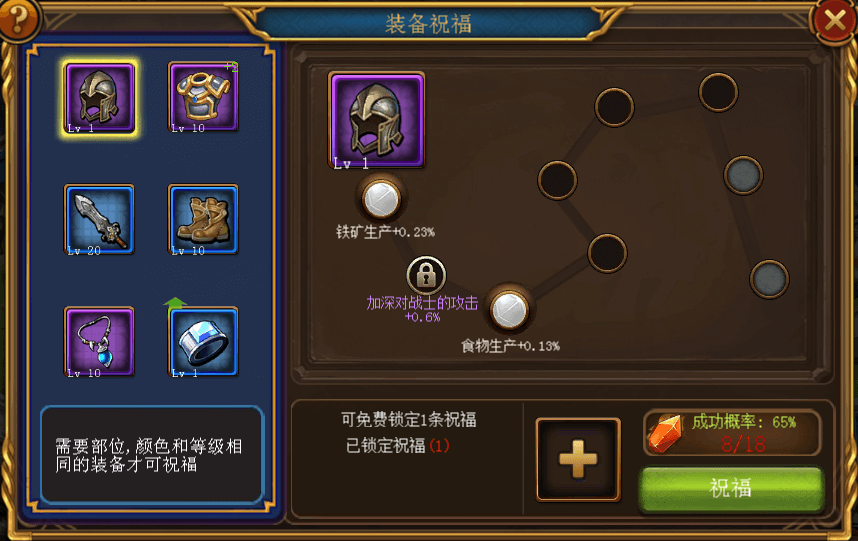Click the large helmet preview in blessing panel

tap(376, 120)
